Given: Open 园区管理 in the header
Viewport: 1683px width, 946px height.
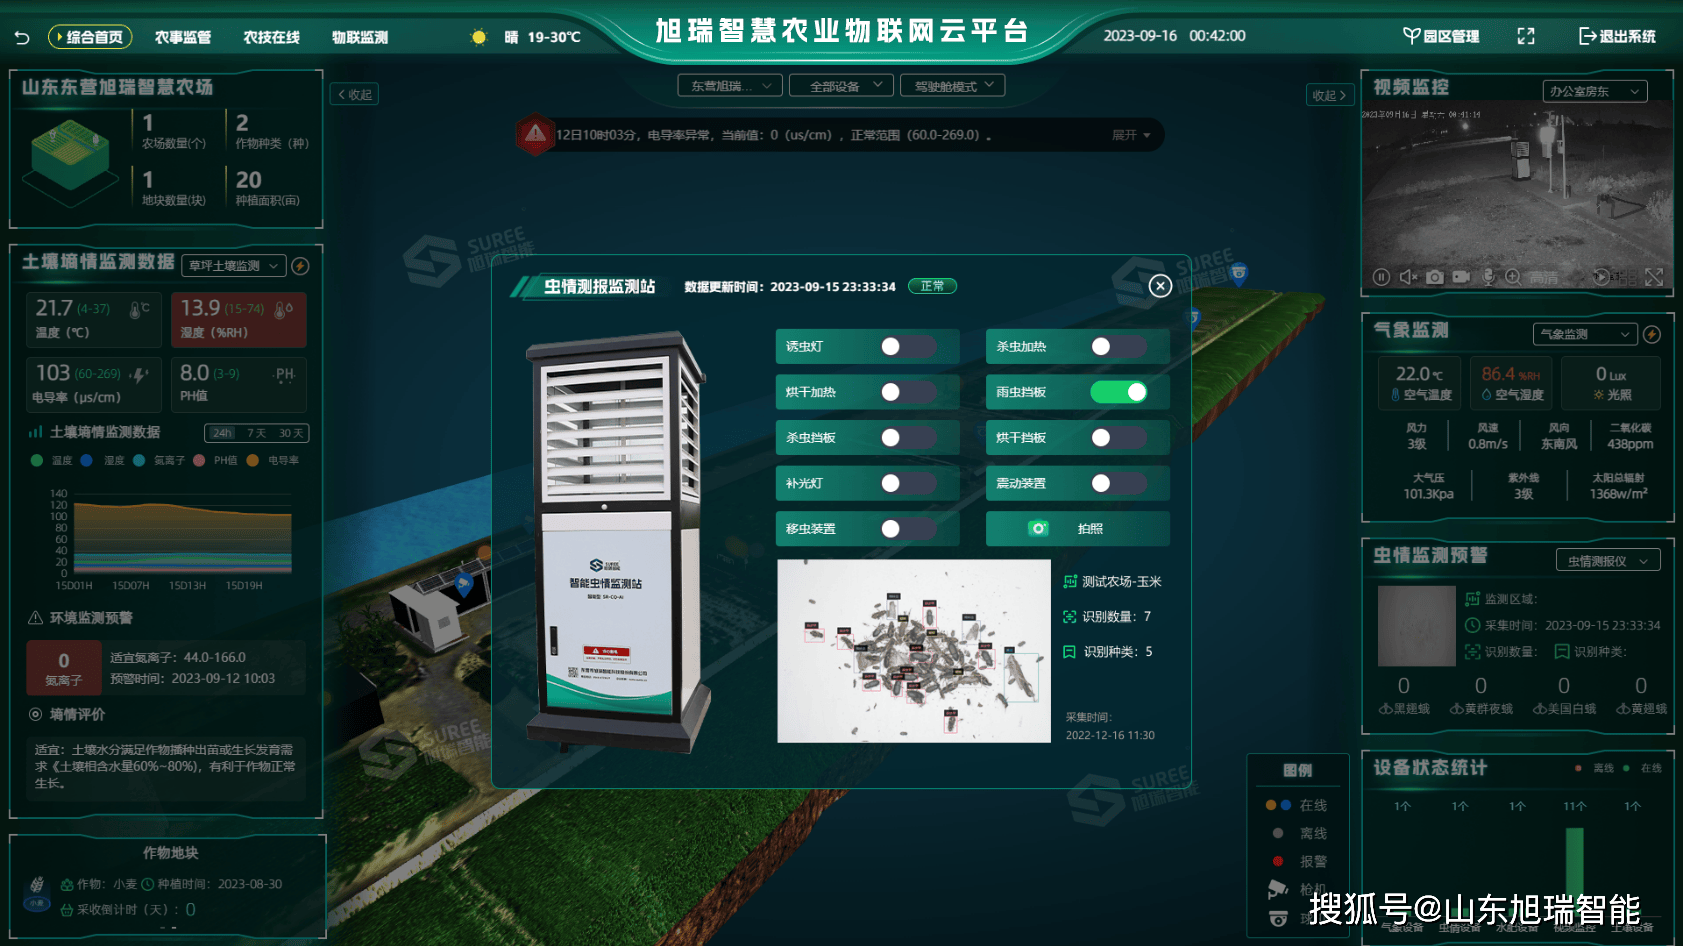Looking at the screenshot, I should tap(1441, 36).
